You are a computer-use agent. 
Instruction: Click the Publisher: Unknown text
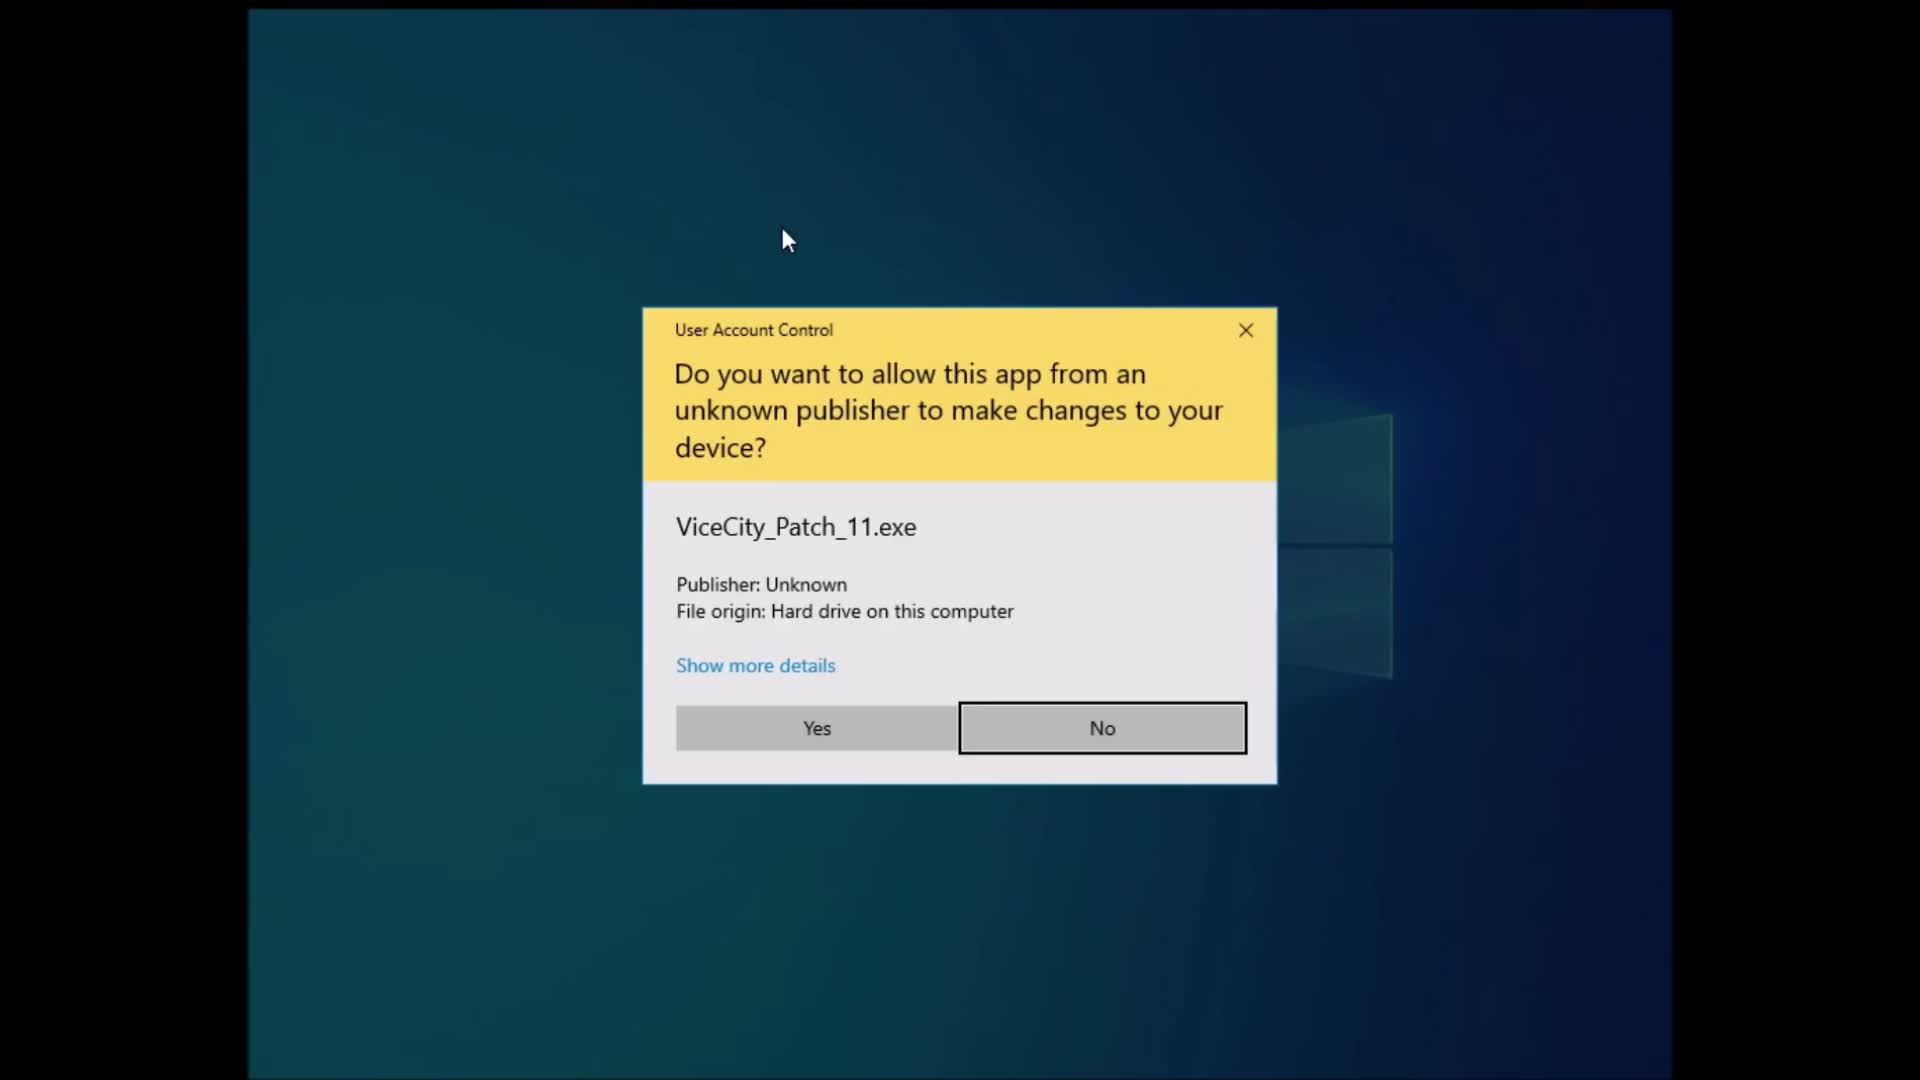point(761,584)
